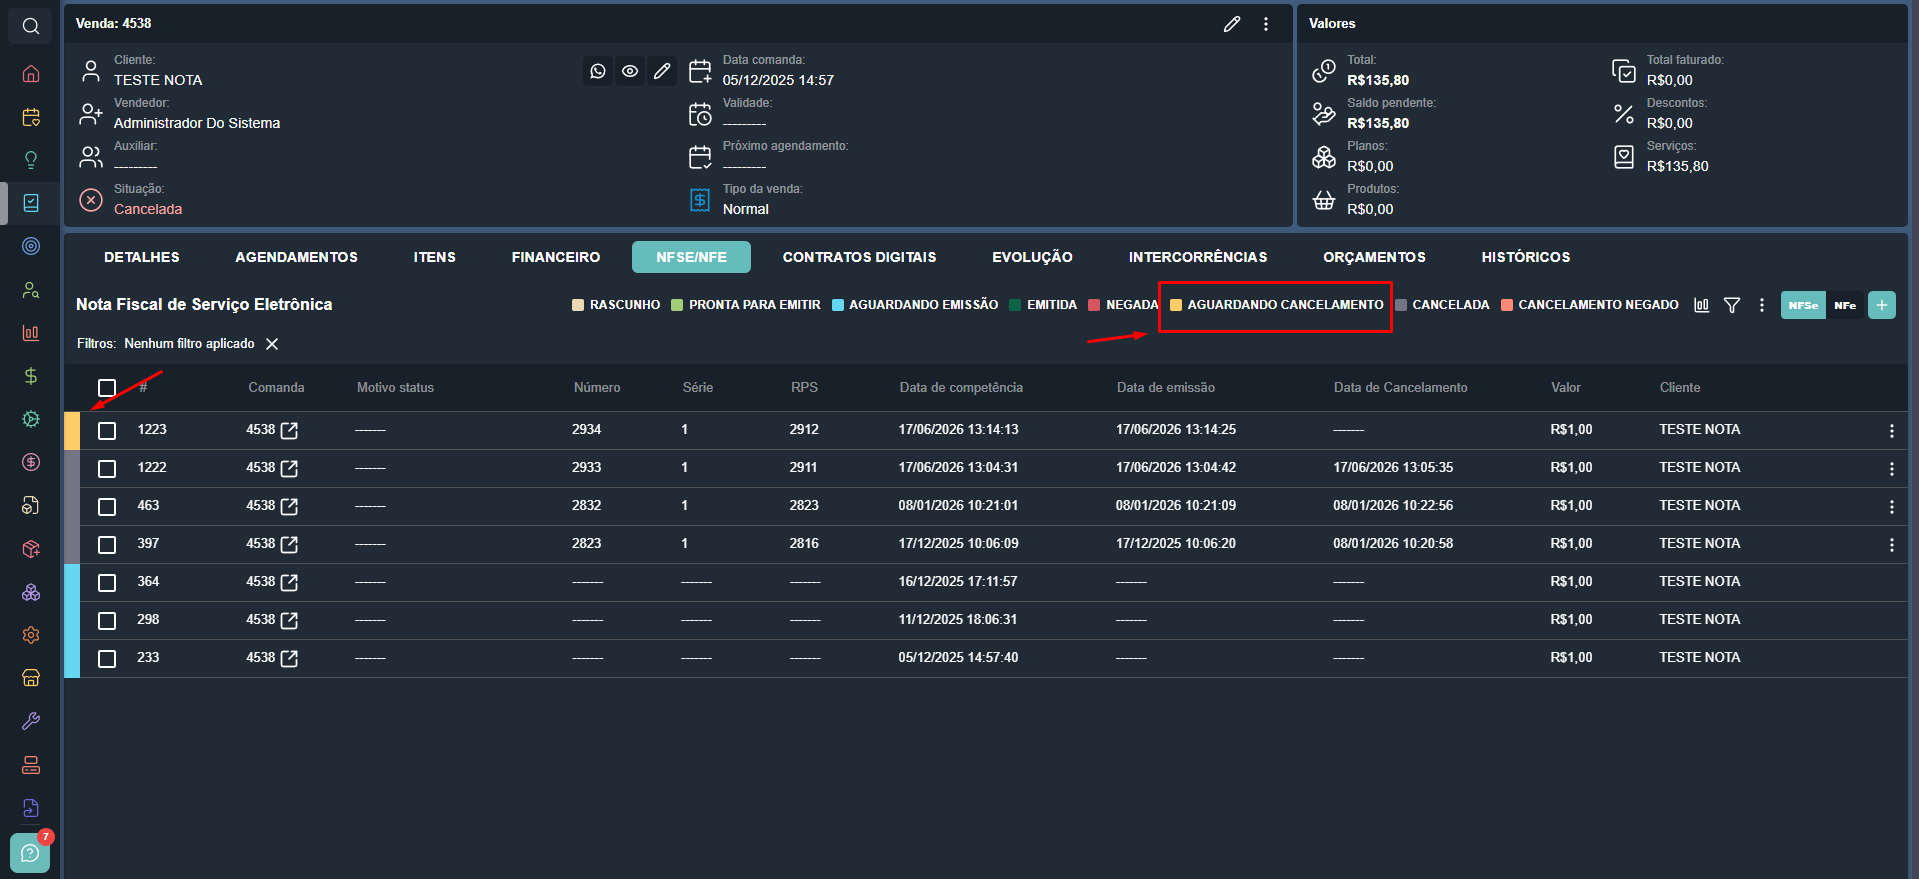Open WhatsApp chat icon for client

point(598,71)
